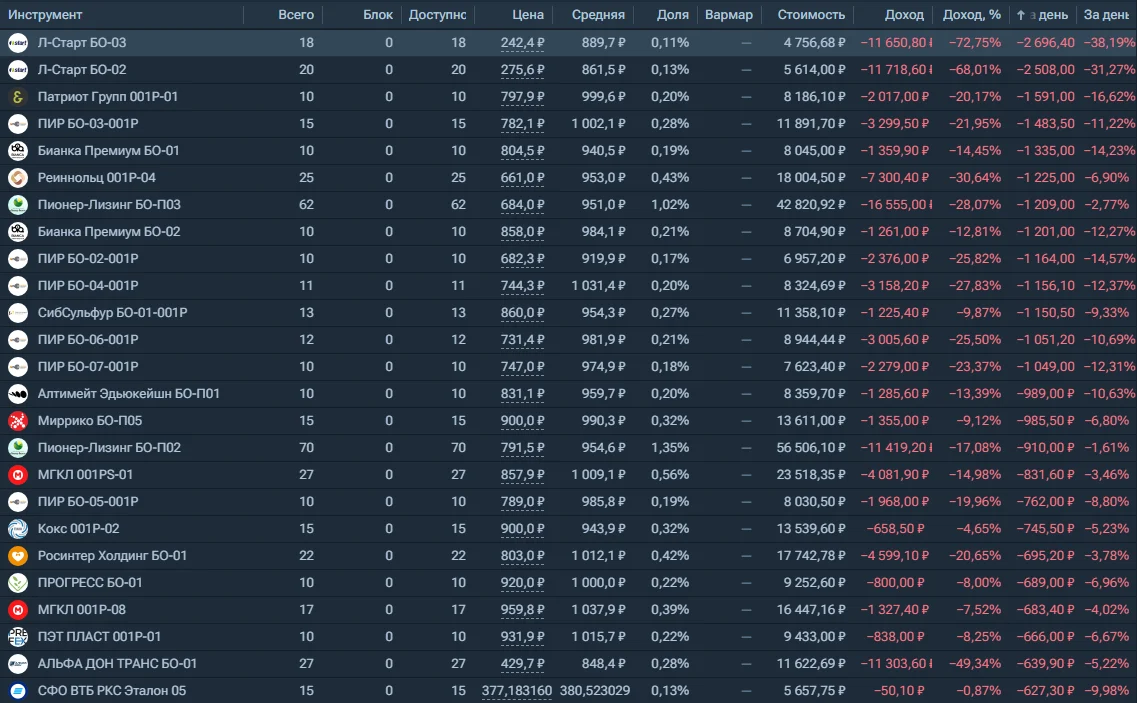Click the ПИР БО-02-001Р logo icon
Viewport: 1137px width, 703px height.
coord(17,259)
